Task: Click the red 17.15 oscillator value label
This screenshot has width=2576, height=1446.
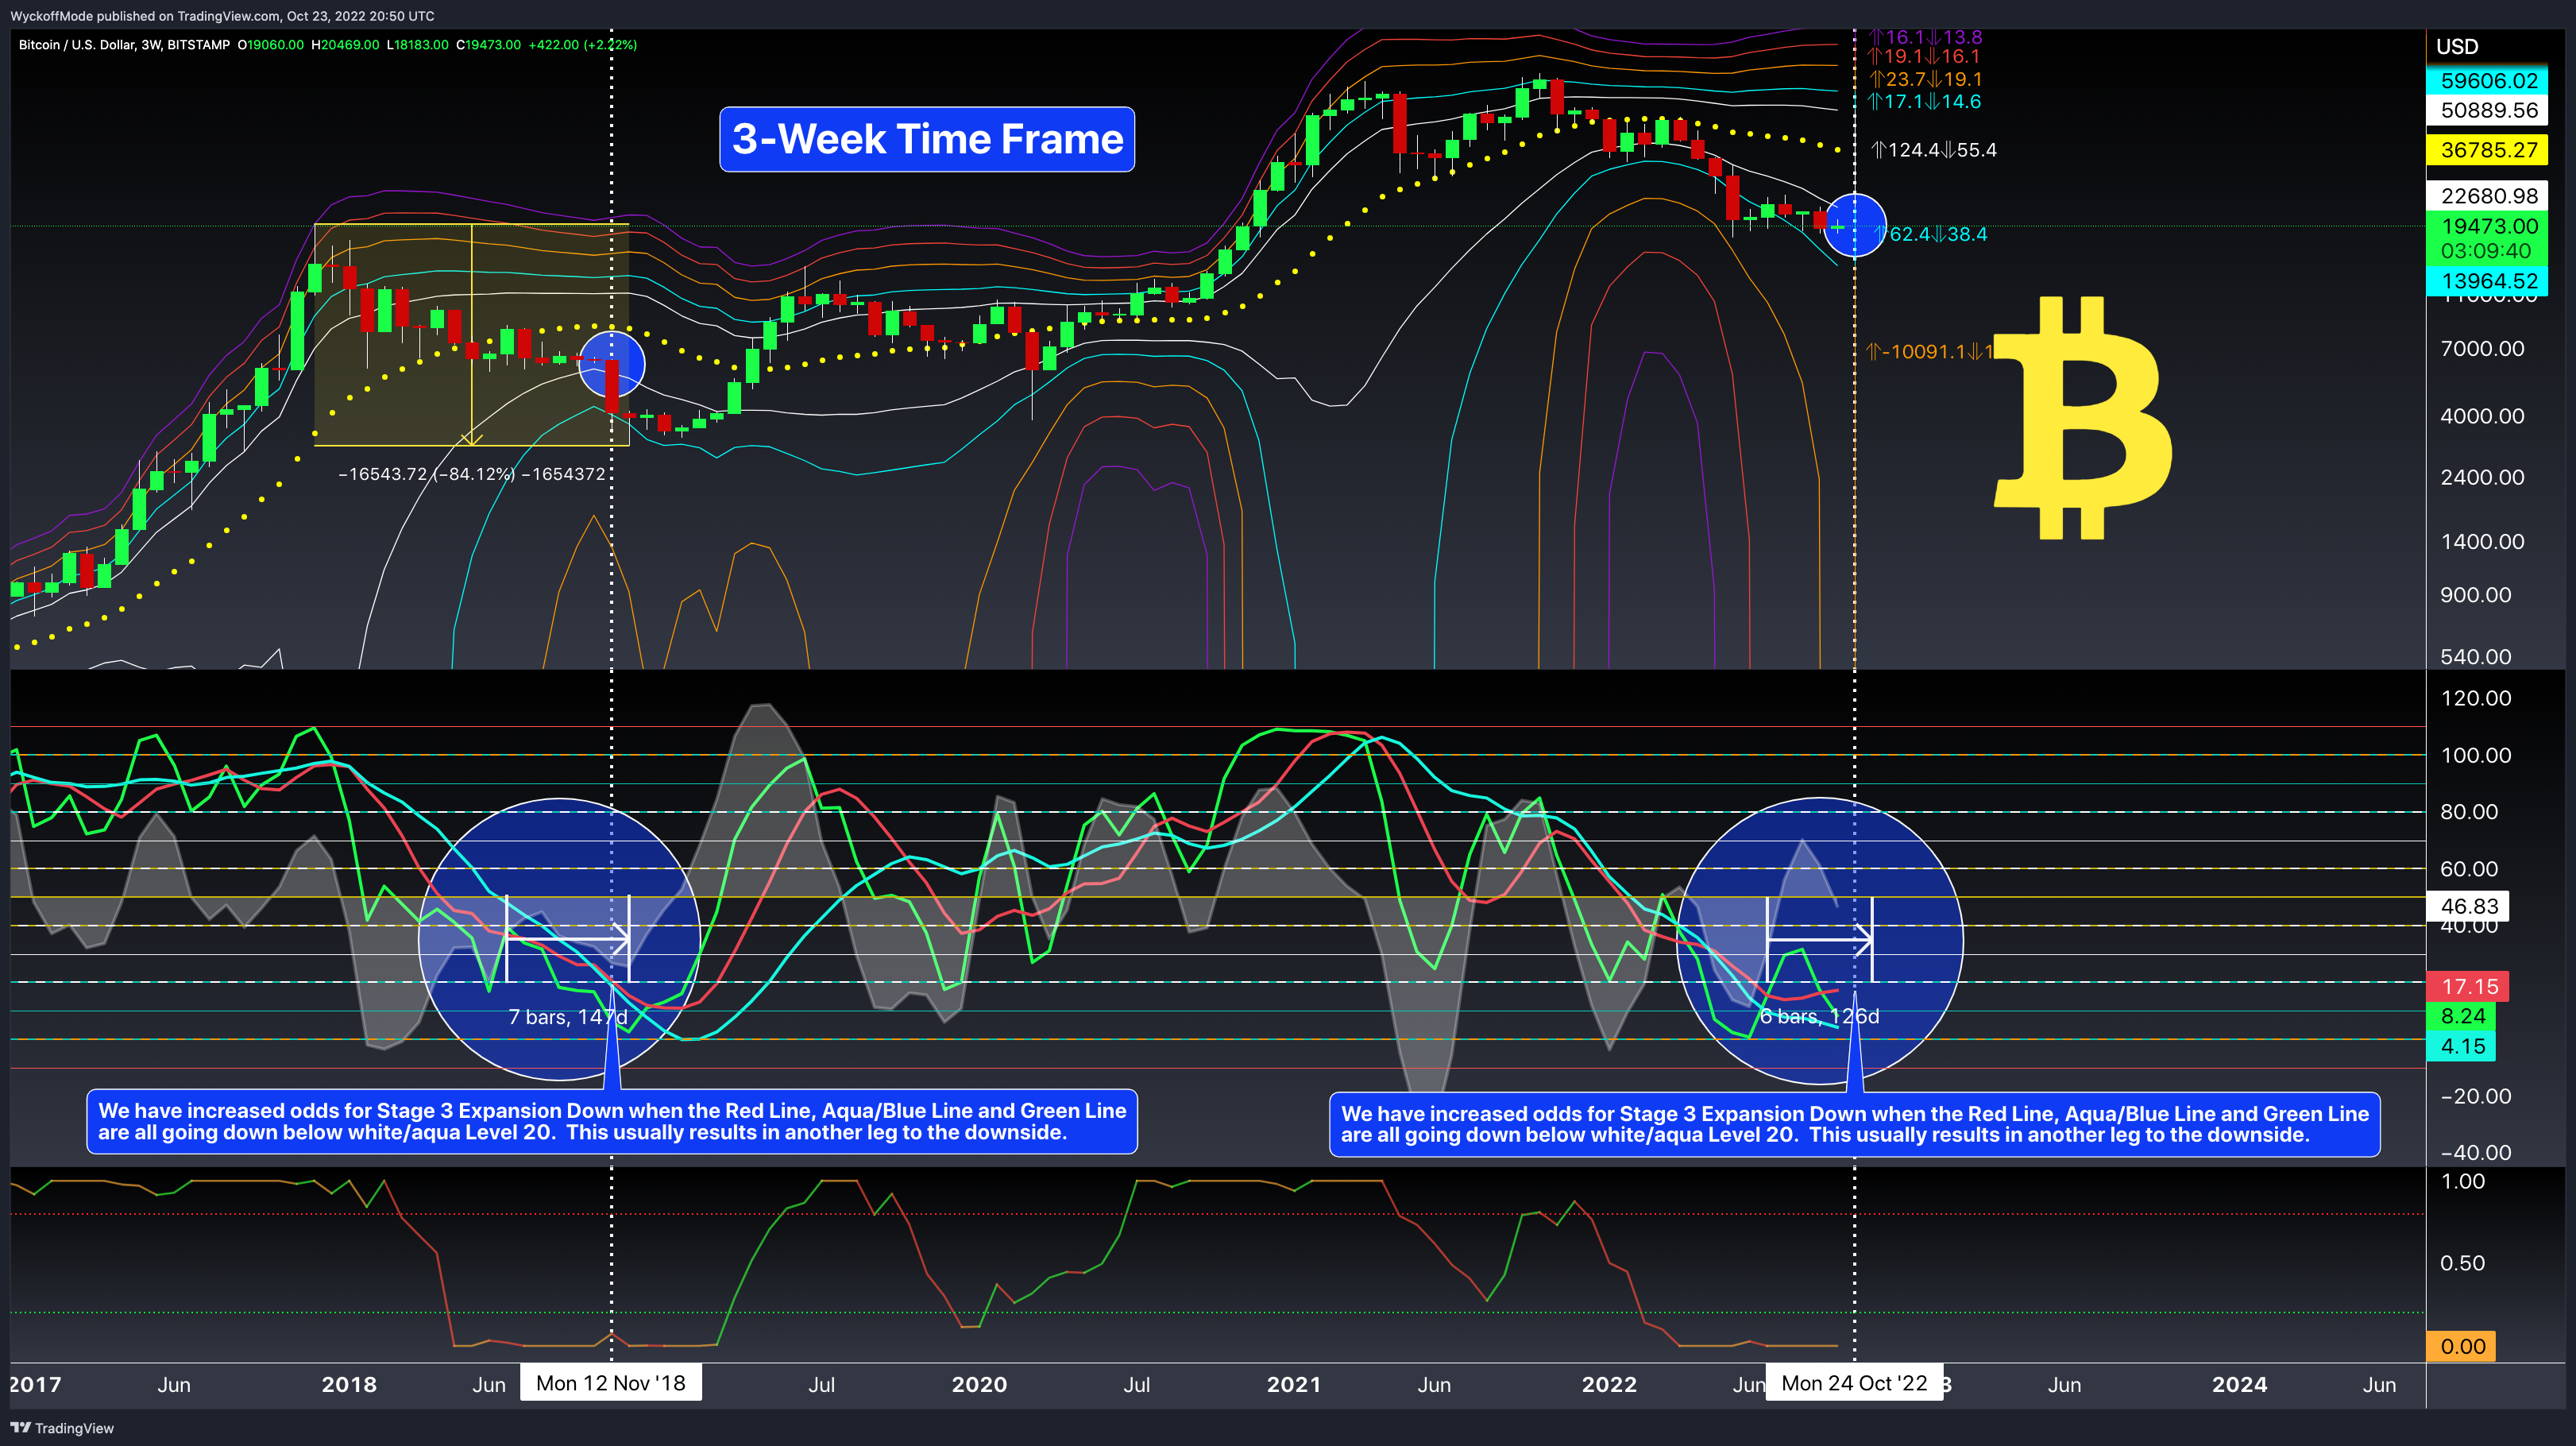Action: point(2468,987)
